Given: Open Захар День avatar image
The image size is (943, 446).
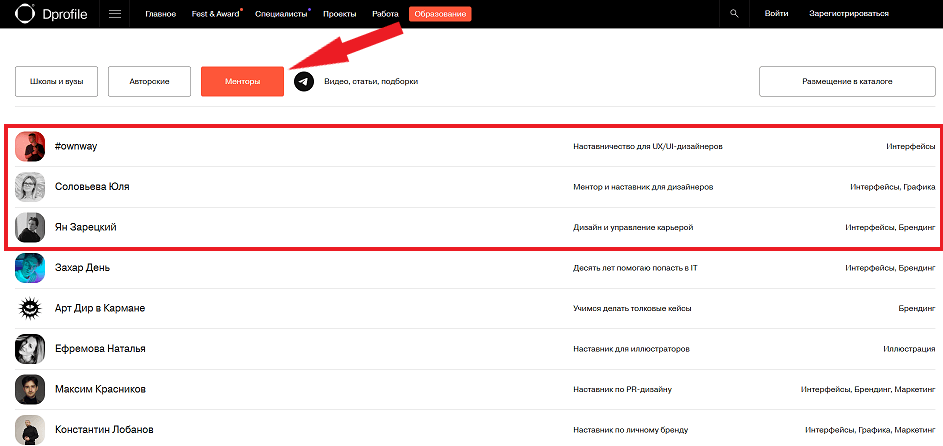Looking at the screenshot, I should click(x=30, y=267).
